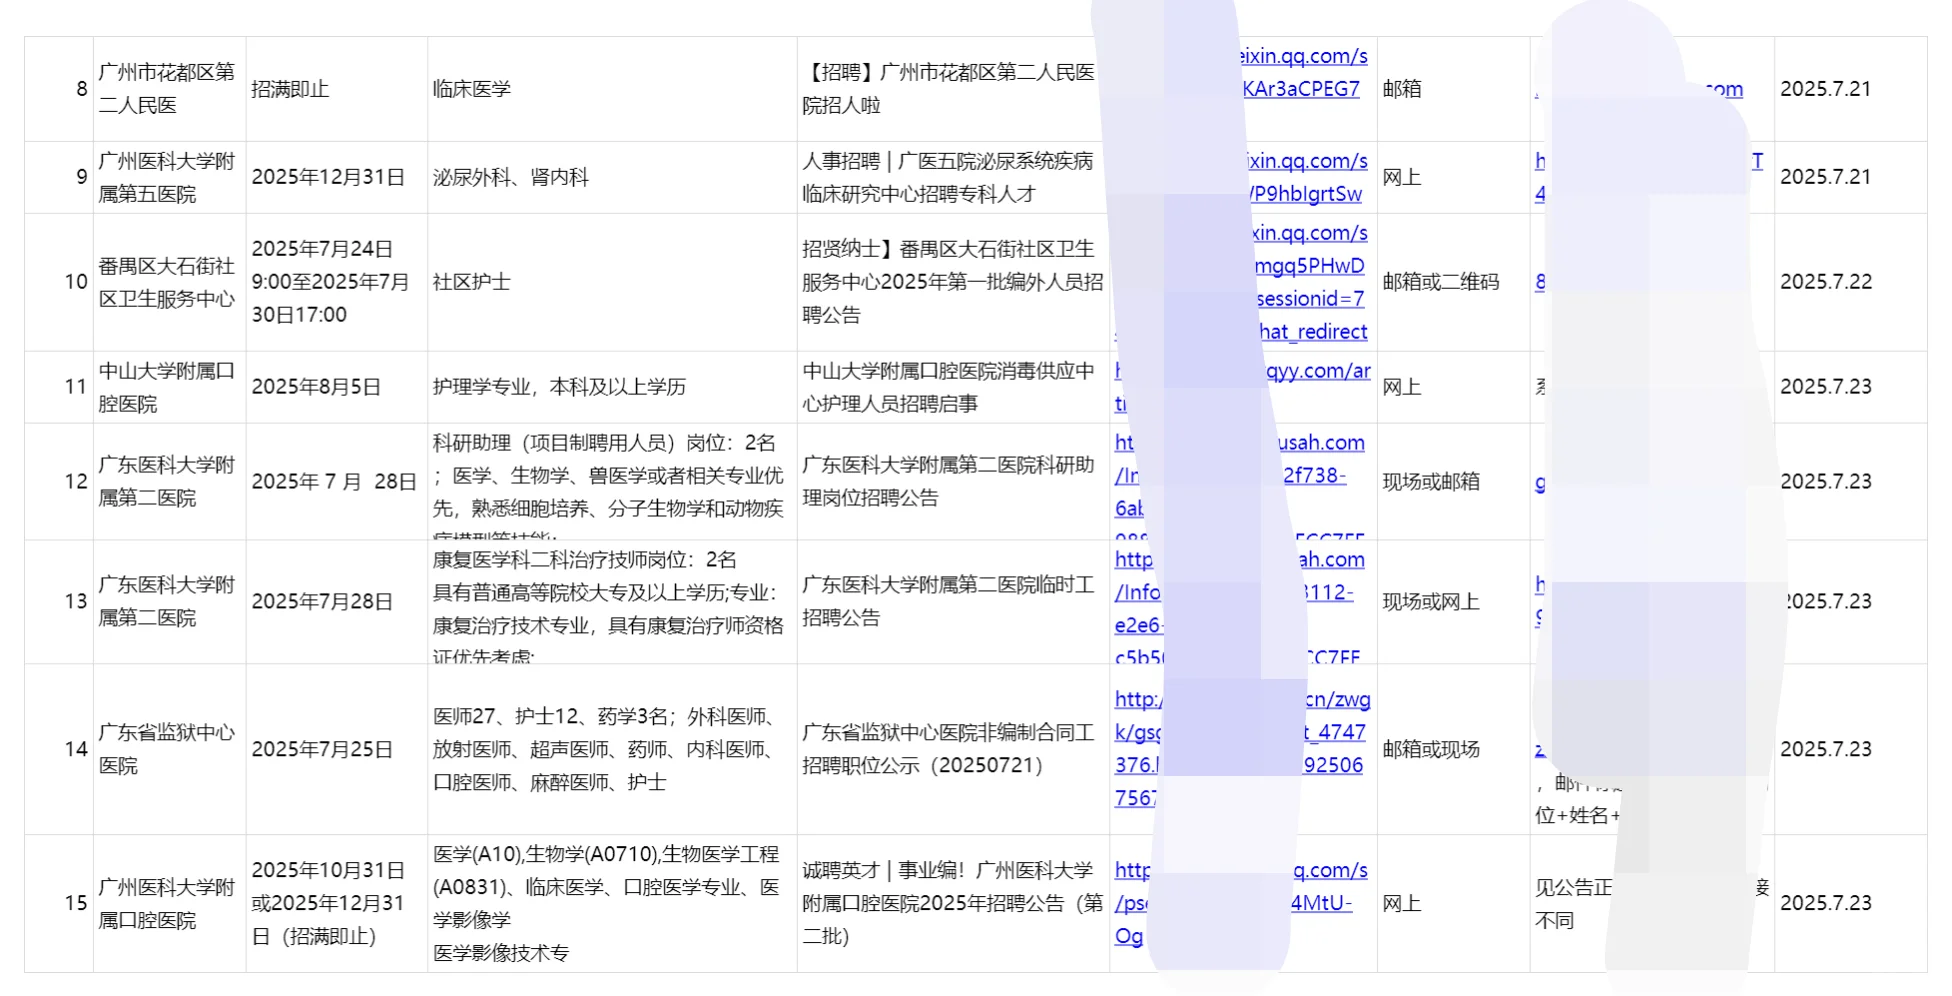Click the deadline 2025年10月31日或2025年12月31日
Viewport: 1952px width, 996px height.
point(336,903)
